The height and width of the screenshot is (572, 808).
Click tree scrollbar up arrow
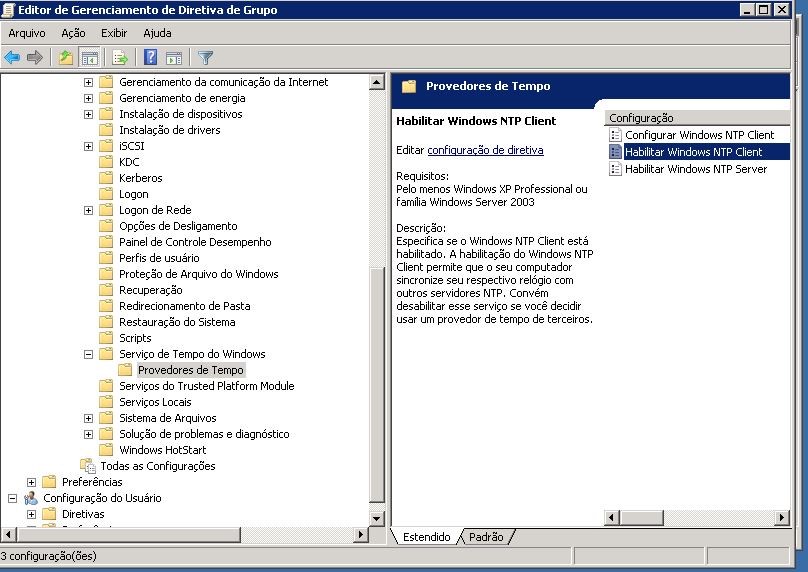tap(377, 82)
